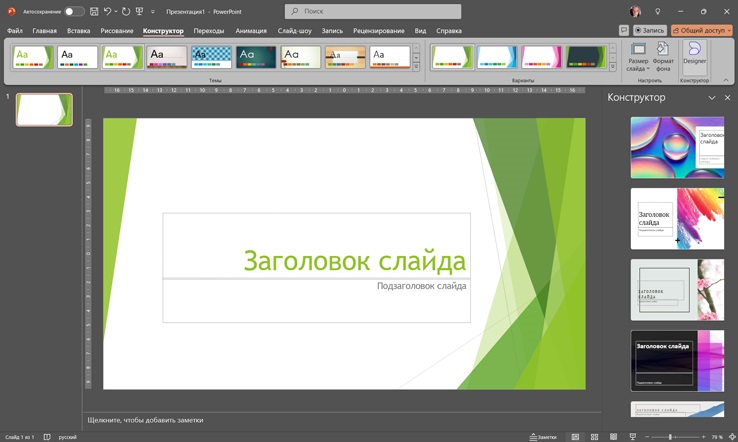
Task: Open the Конструктор pane options dropdown
Action: coord(712,98)
